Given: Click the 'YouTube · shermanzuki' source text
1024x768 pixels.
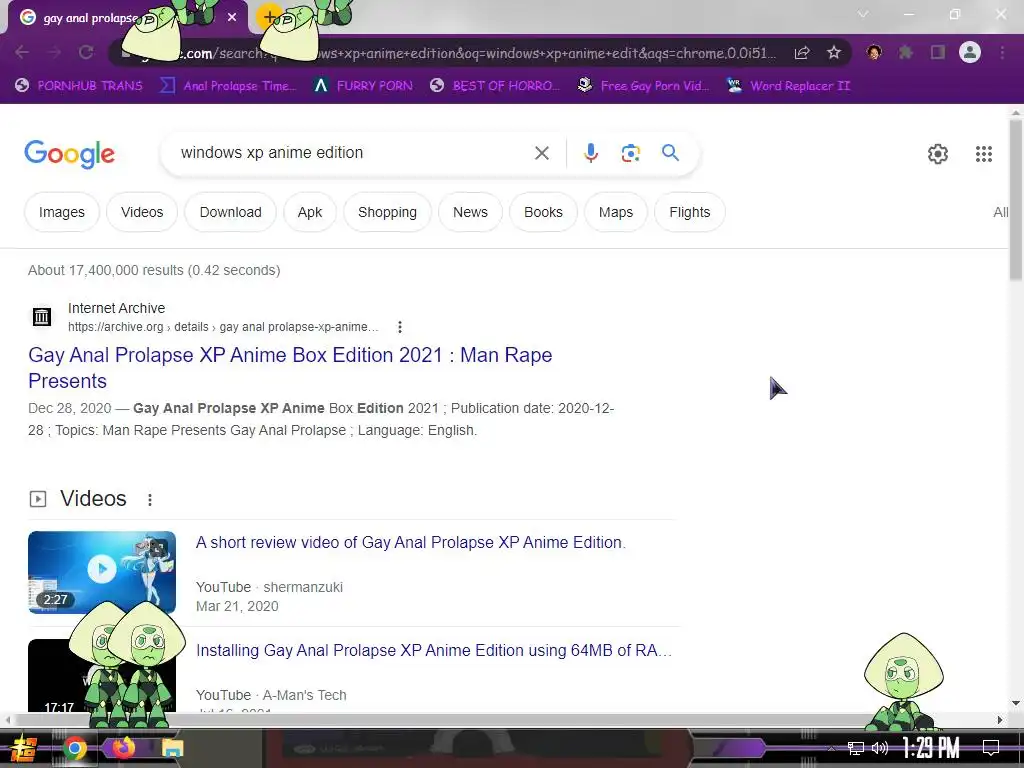Looking at the screenshot, I should coord(269,587).
